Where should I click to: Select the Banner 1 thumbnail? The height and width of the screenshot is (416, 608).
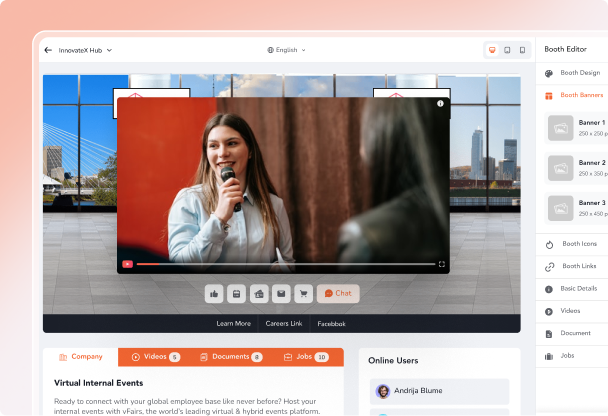coord(561,128)
